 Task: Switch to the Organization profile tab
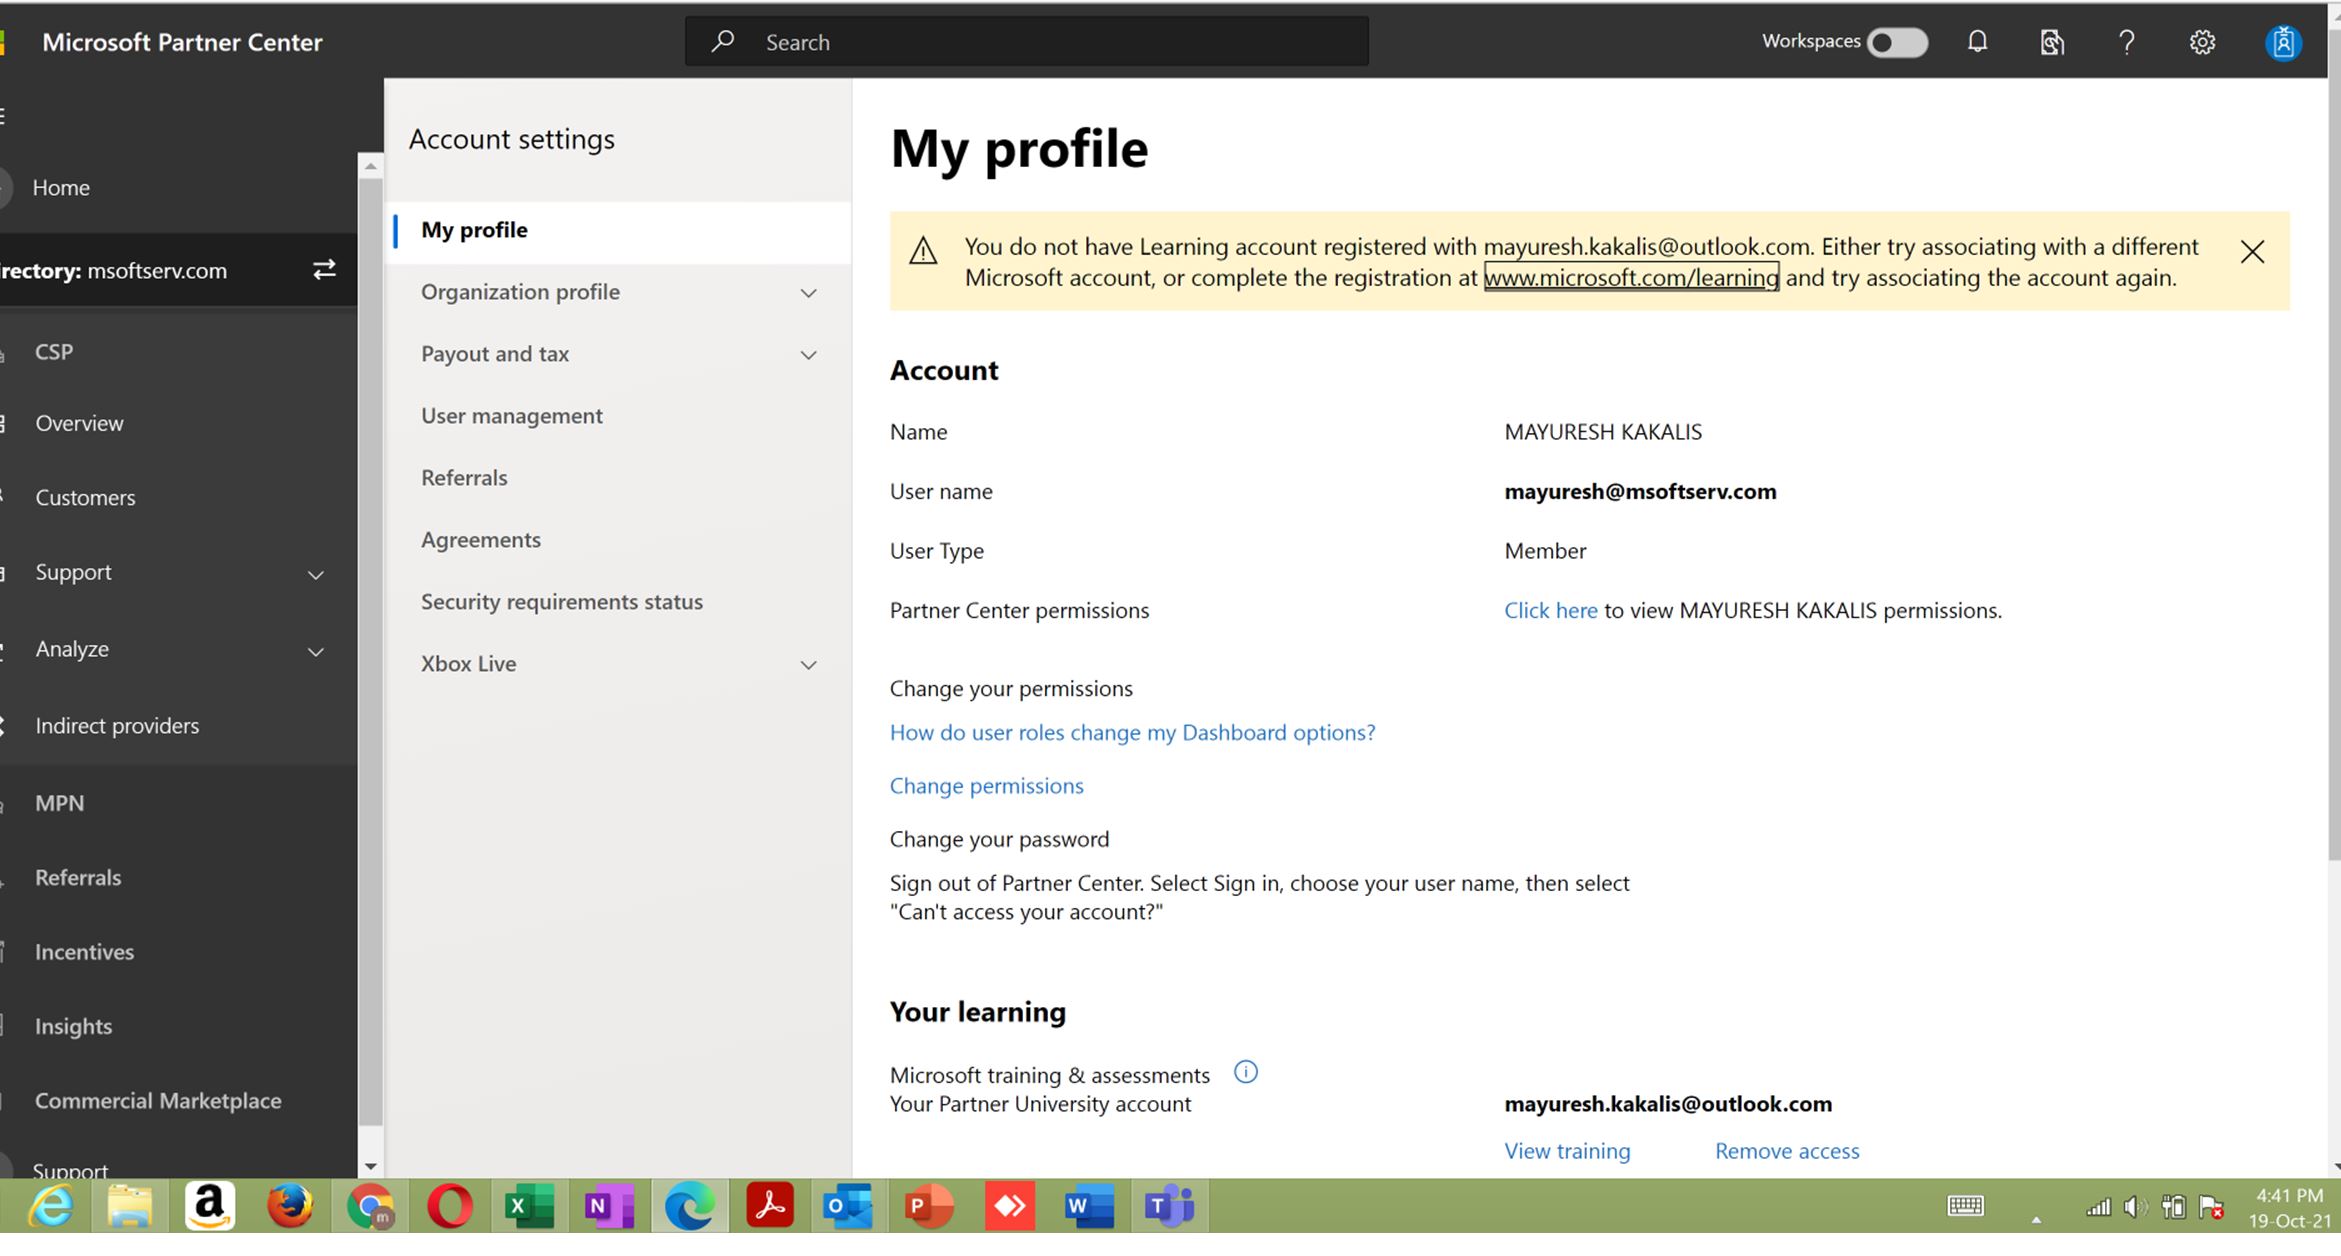pyautogui.click(x=520, y=291)
